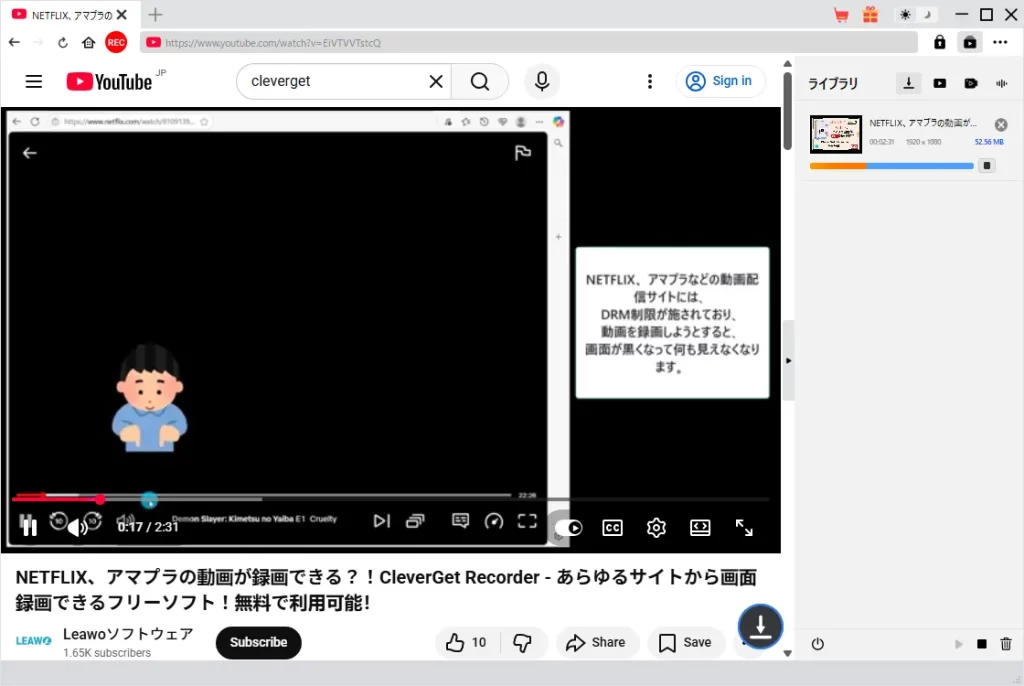Open the three-dot more menu in toolbar
Image resolution: width=1024 pixels, height=686 pixels.
[1000, 42]
